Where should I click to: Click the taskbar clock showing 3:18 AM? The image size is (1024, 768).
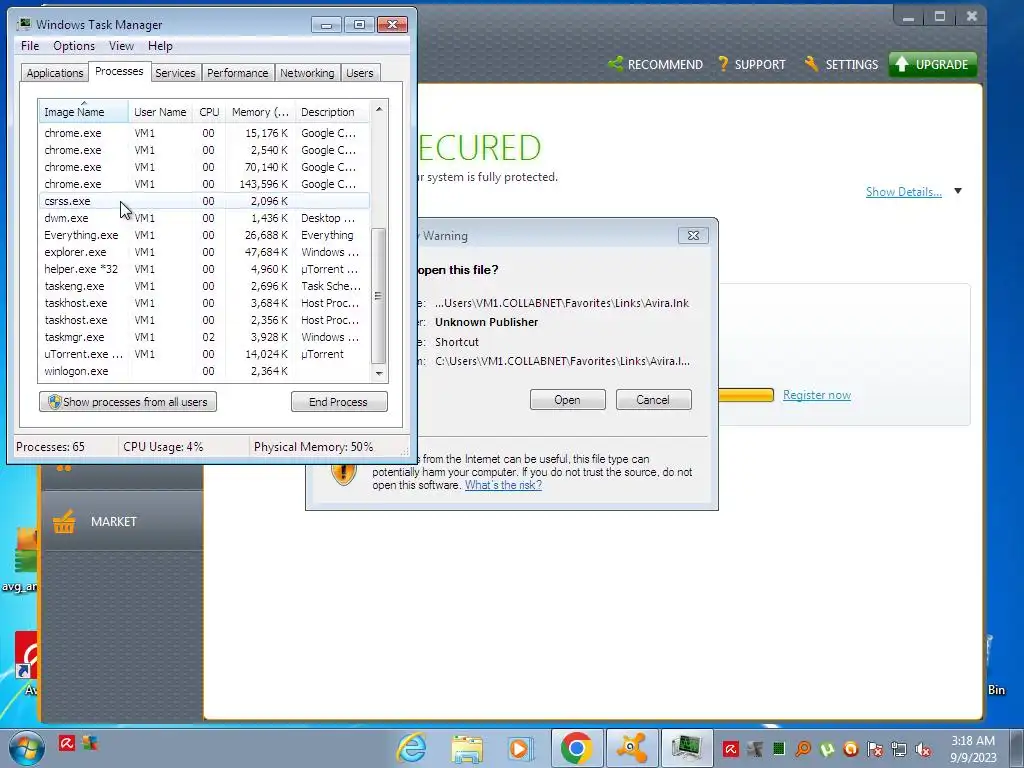pos(973,749)
